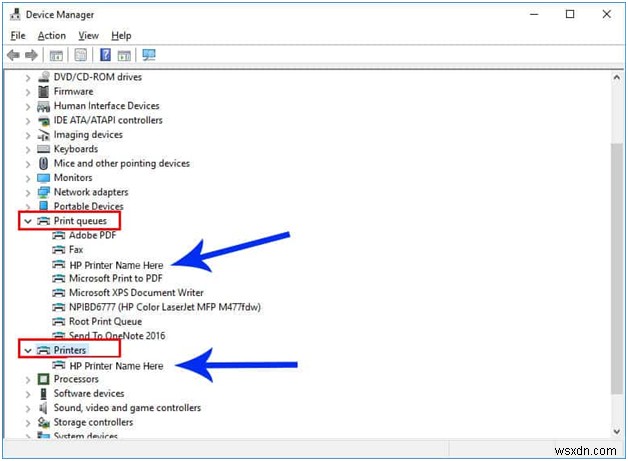
Task: Maximize the Device Manager window
Action: (570, 14)
